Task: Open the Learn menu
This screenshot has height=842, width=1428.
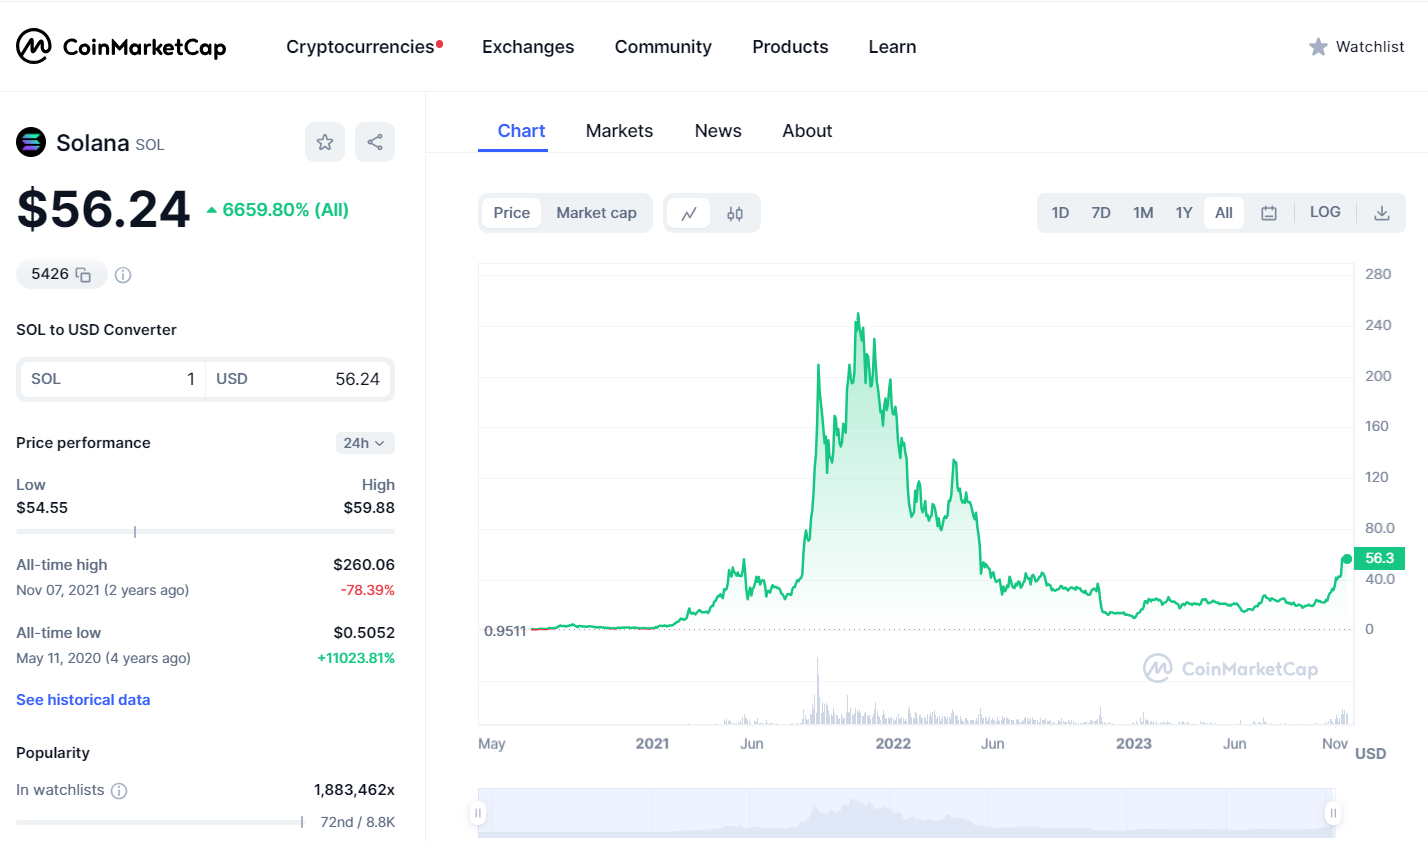Action: (892, 47)
